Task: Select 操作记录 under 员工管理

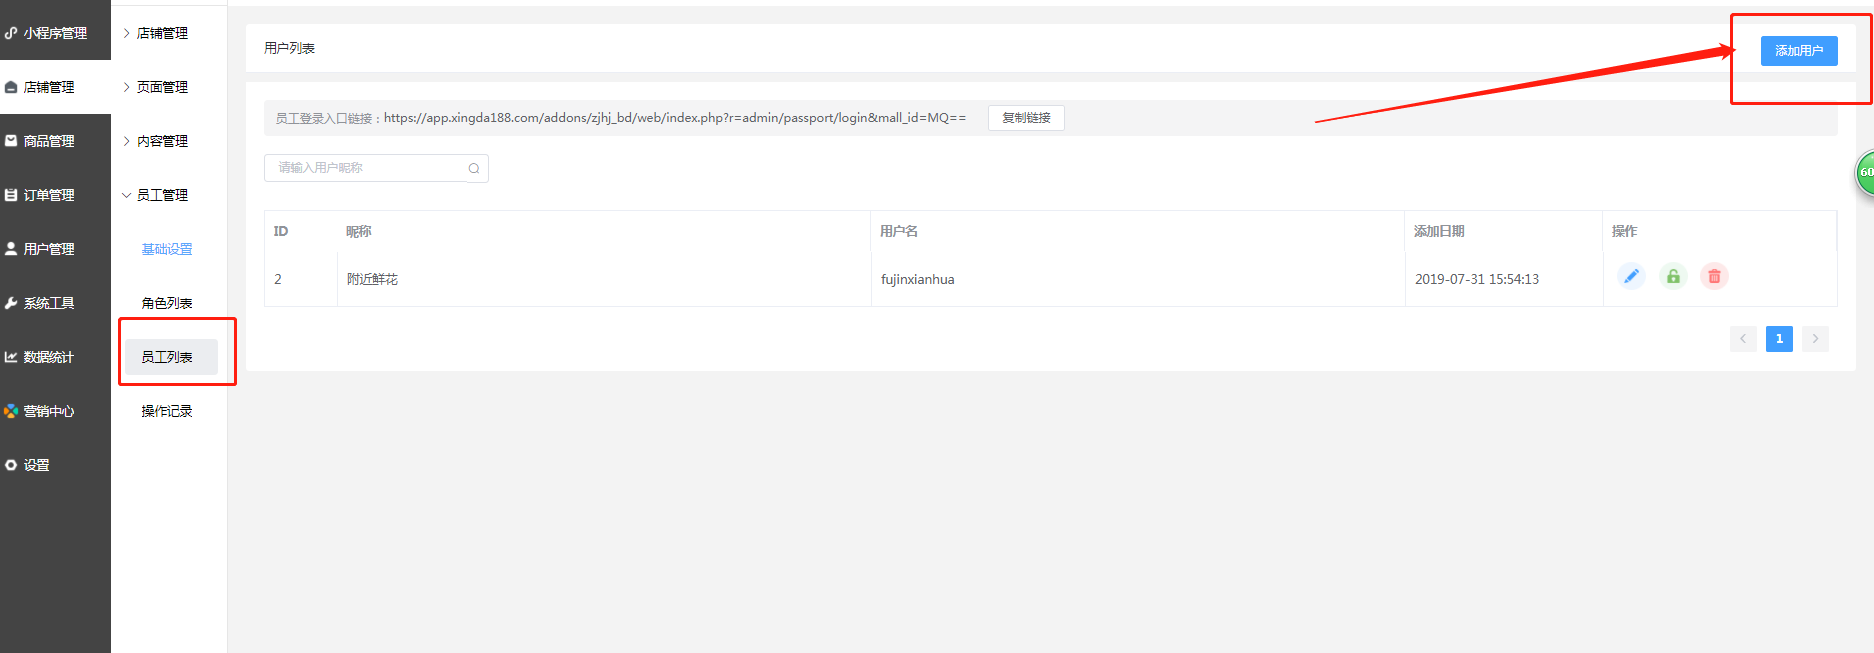Action: coord(167,411)
